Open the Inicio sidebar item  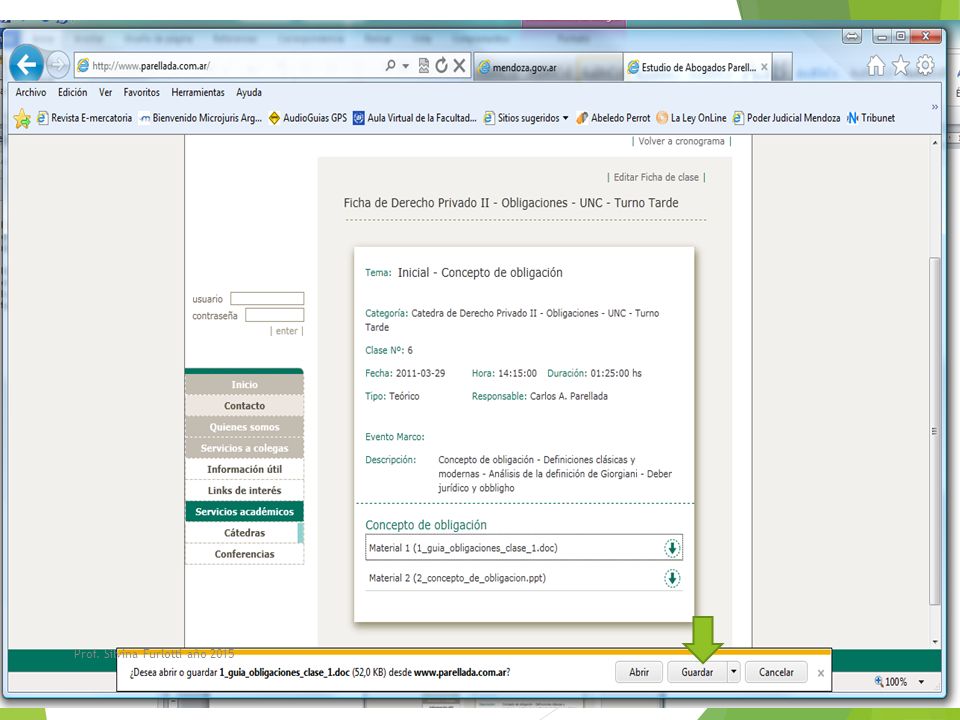pyautogui.click(x=244, y=384)
